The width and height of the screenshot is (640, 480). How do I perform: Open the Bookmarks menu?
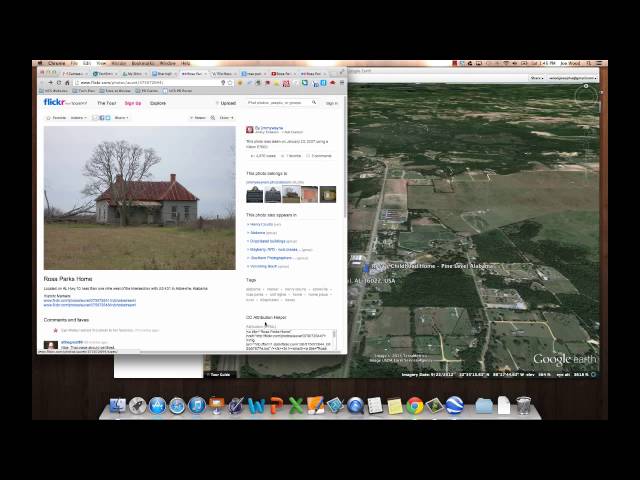click(143, 63)
